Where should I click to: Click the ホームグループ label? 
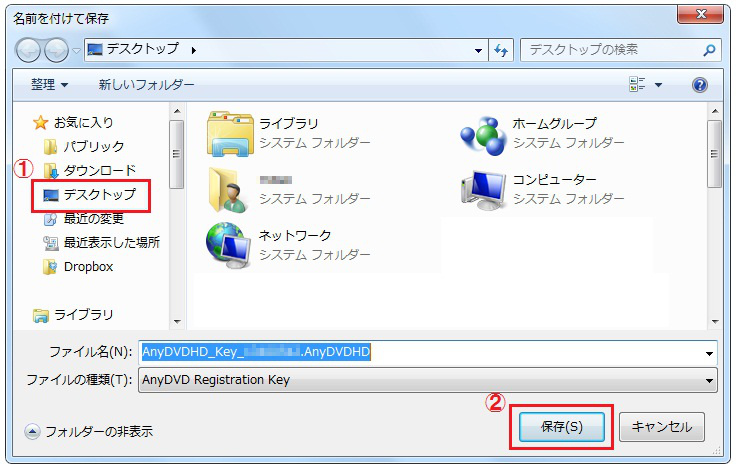[x=555, y=124]
